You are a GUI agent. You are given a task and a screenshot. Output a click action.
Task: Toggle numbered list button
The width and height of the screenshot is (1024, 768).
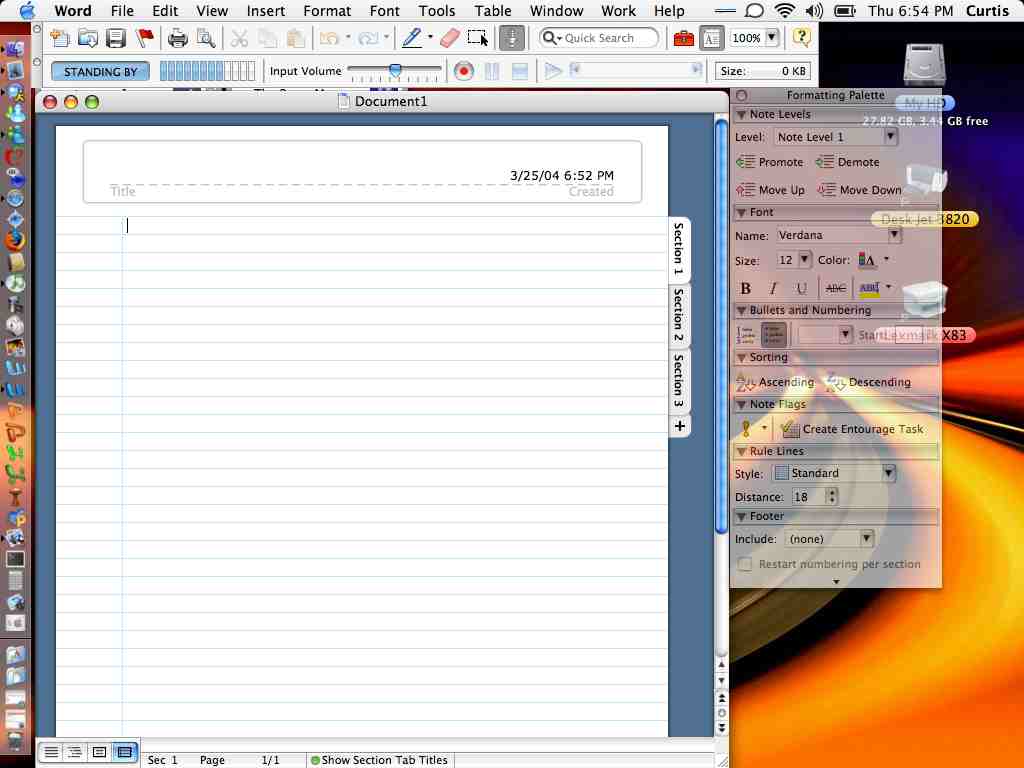746,335
